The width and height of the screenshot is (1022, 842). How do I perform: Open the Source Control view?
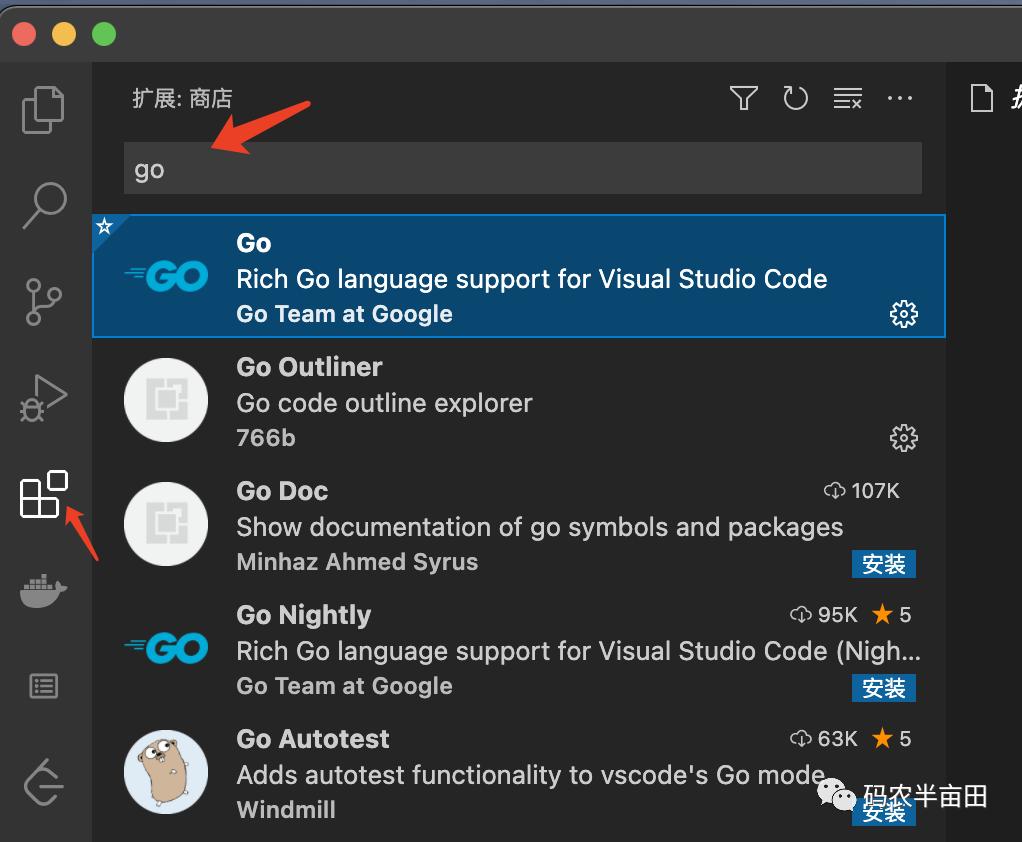[x=43, y=301]
